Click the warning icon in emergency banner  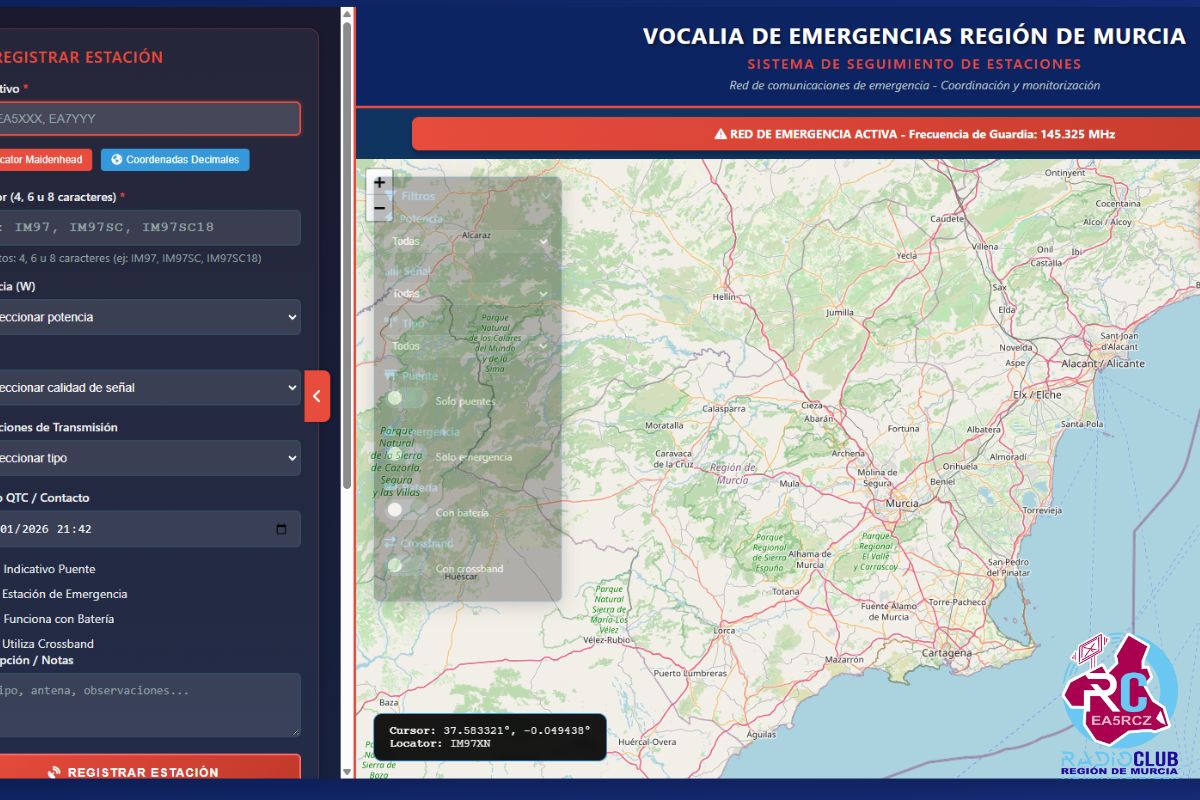click(720, 134)
